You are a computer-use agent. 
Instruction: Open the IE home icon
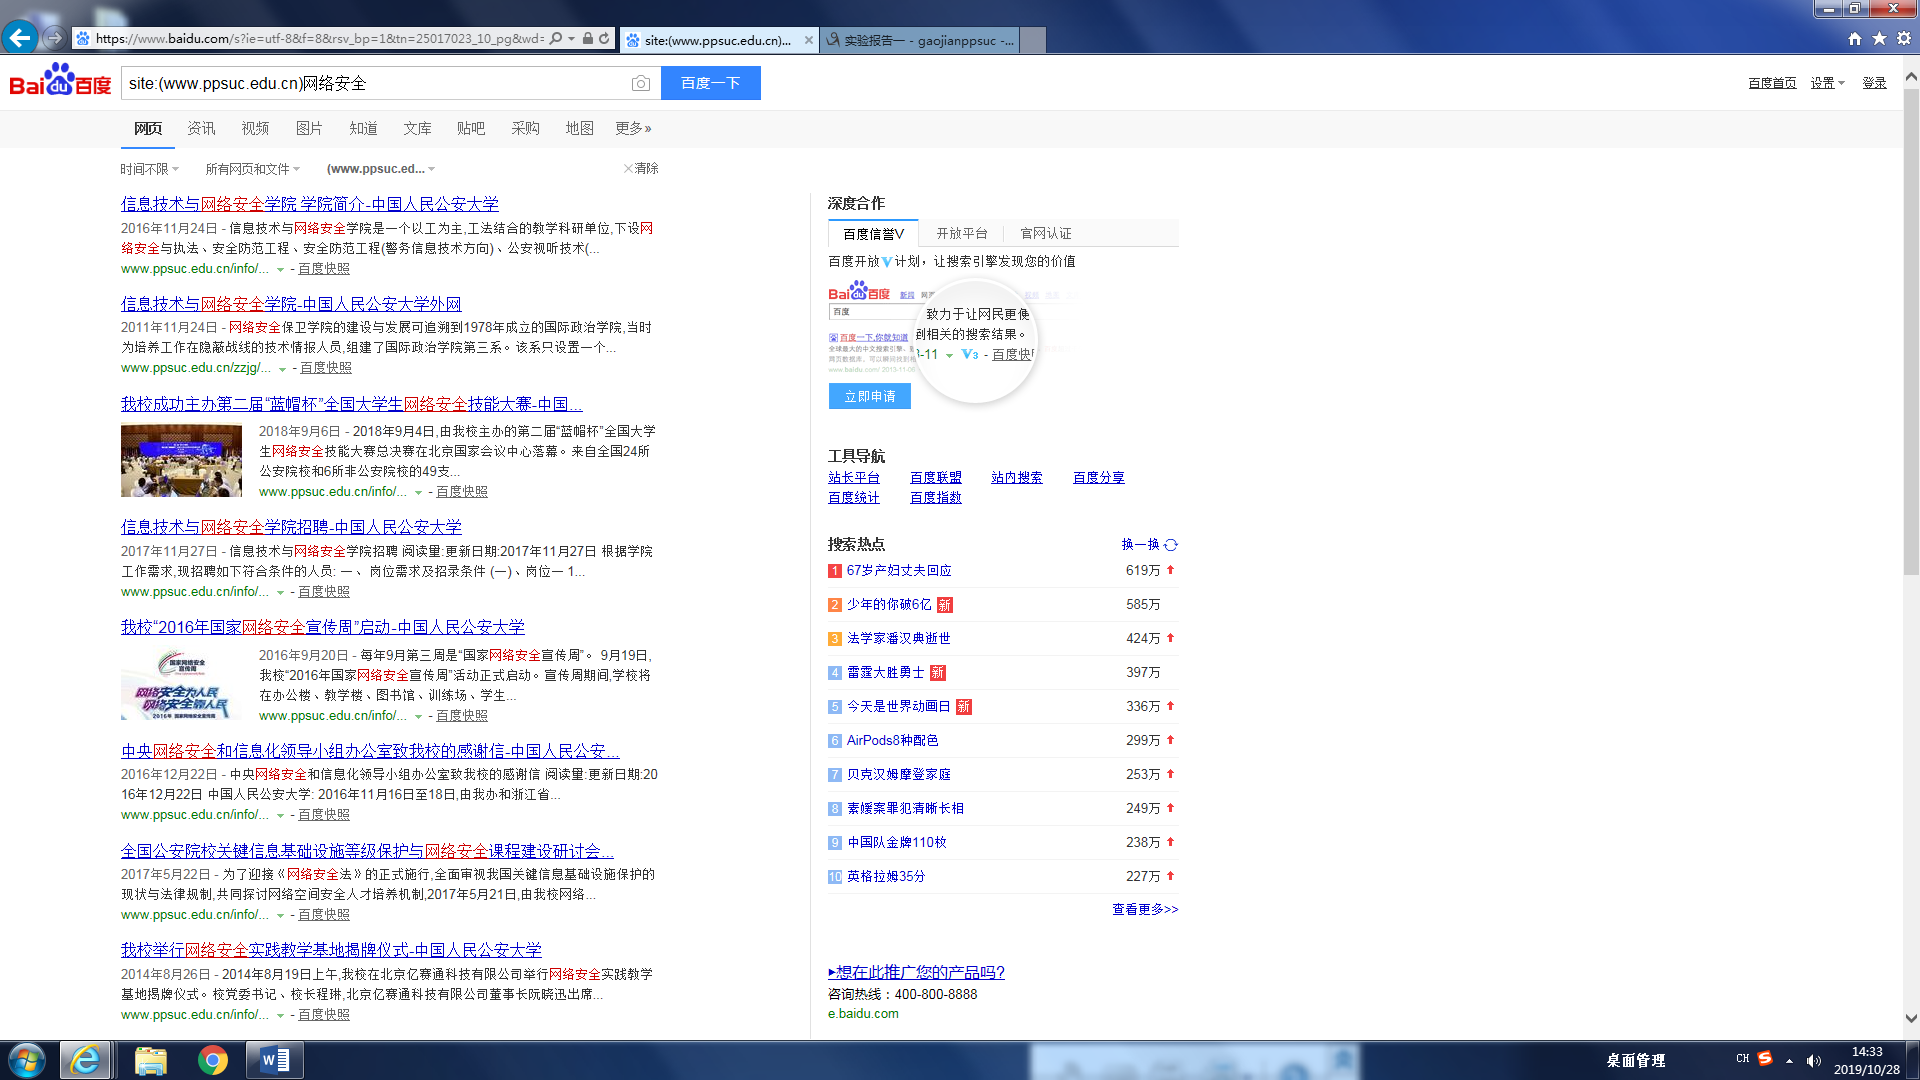coord(1855,39)
